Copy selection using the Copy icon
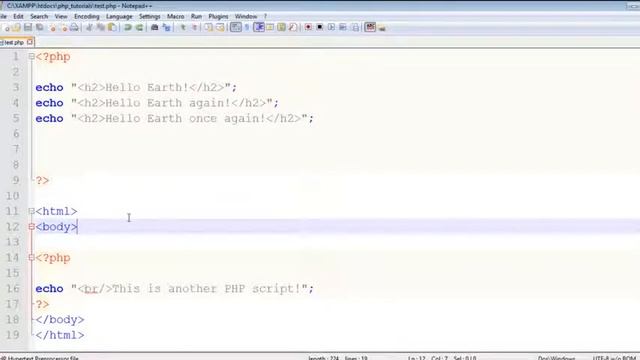 tap(100, 28)
